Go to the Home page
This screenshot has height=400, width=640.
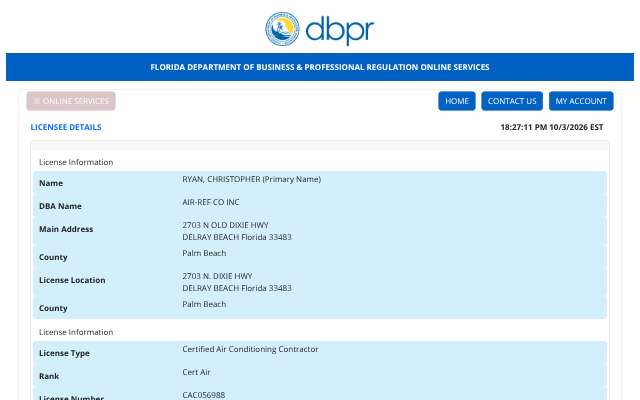[x=457, y=101]
